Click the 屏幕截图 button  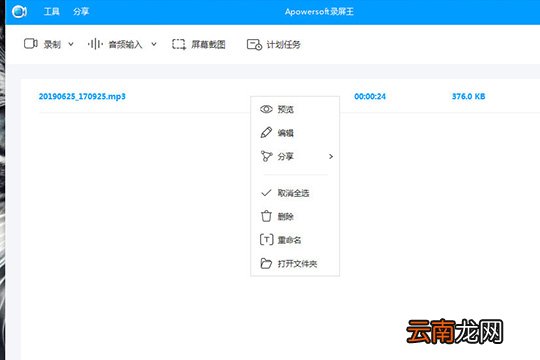(208, 44)
